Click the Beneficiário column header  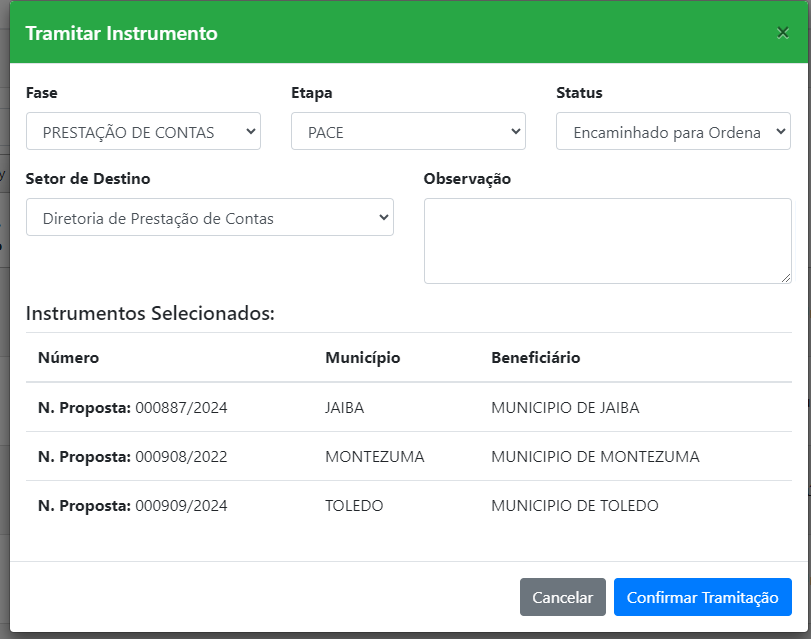[535, 358]
